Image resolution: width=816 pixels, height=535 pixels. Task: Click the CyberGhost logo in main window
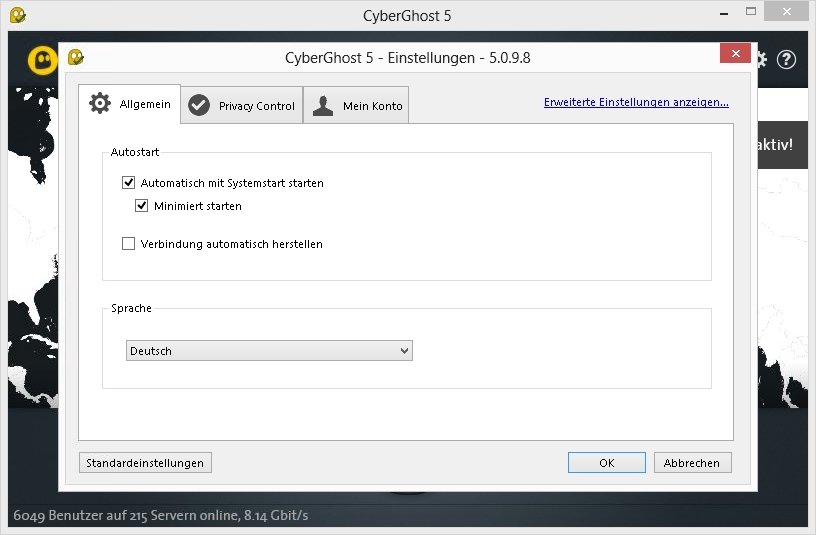(x=43, y=60)
